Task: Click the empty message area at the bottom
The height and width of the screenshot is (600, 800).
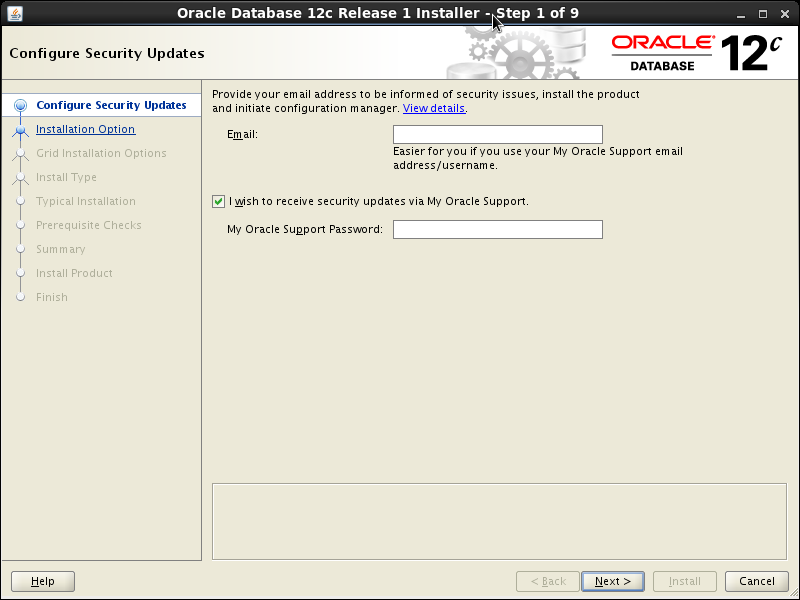Action: (x=499, y=521)
